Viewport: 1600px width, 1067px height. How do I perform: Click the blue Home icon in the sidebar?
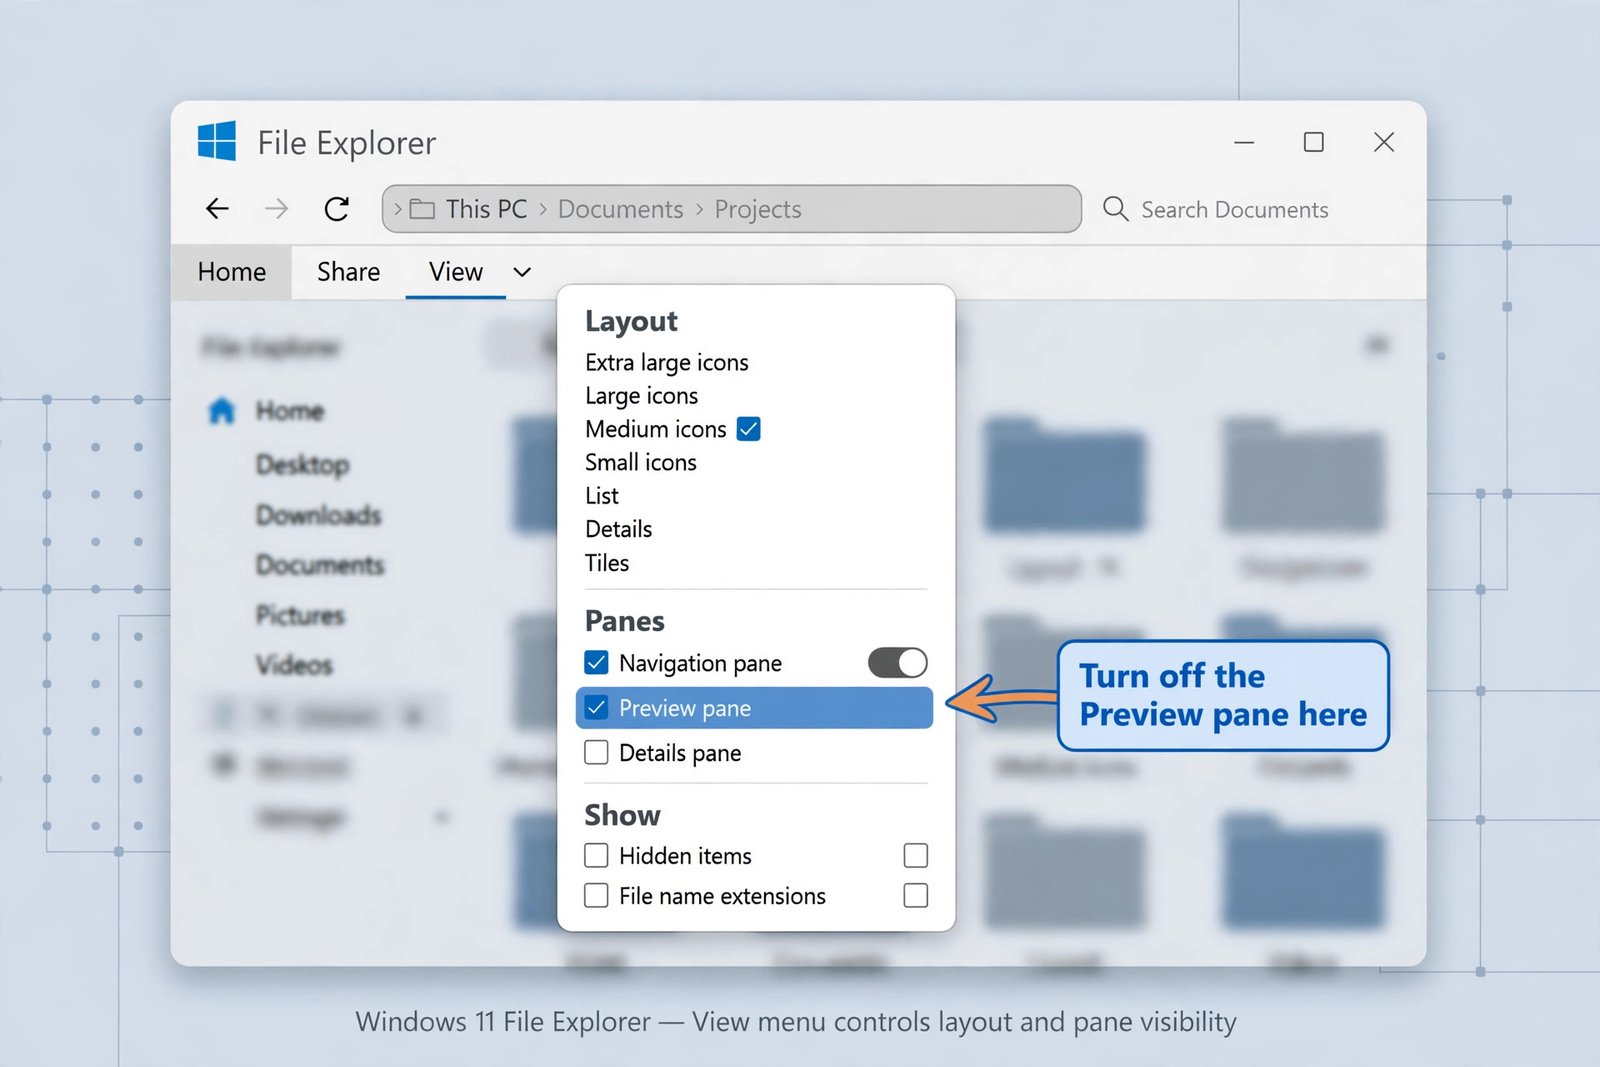point(221,410)
